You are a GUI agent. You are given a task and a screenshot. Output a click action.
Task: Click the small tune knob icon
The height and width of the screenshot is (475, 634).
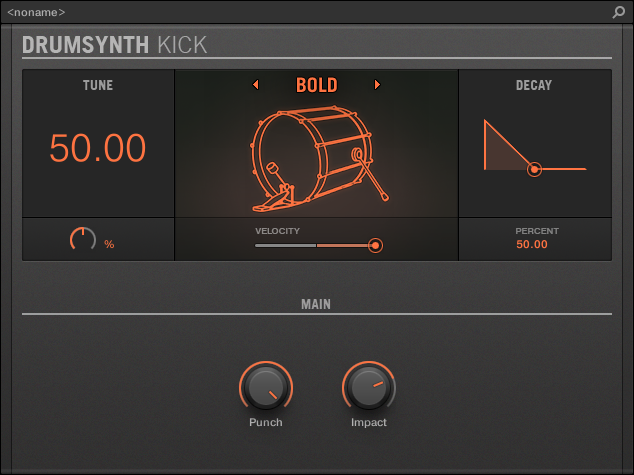pos(82,240)
